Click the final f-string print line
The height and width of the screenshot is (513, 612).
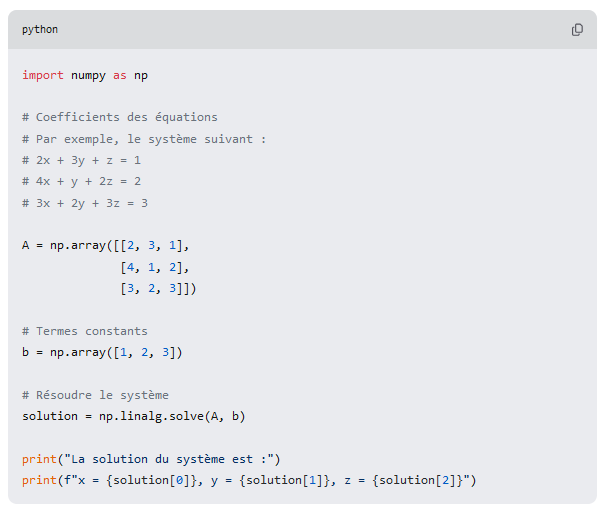coord(249,480)
